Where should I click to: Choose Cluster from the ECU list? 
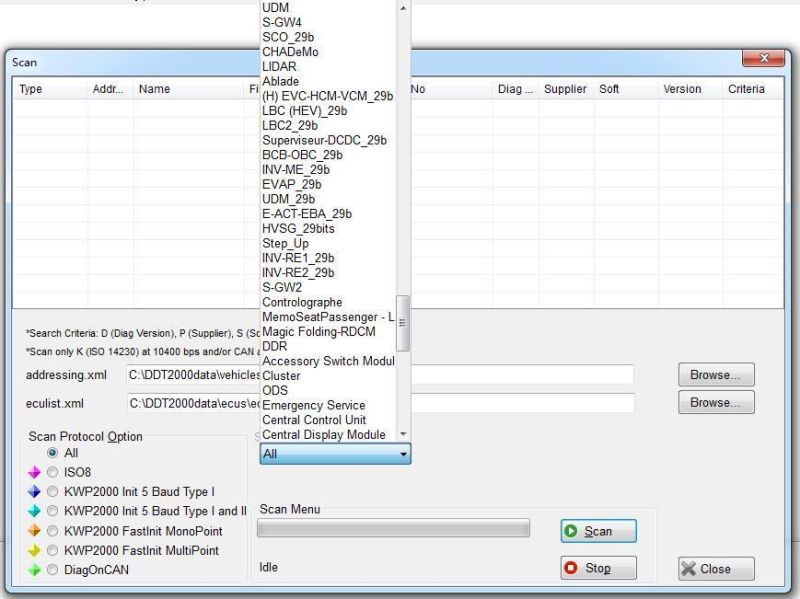click(281, 376)
